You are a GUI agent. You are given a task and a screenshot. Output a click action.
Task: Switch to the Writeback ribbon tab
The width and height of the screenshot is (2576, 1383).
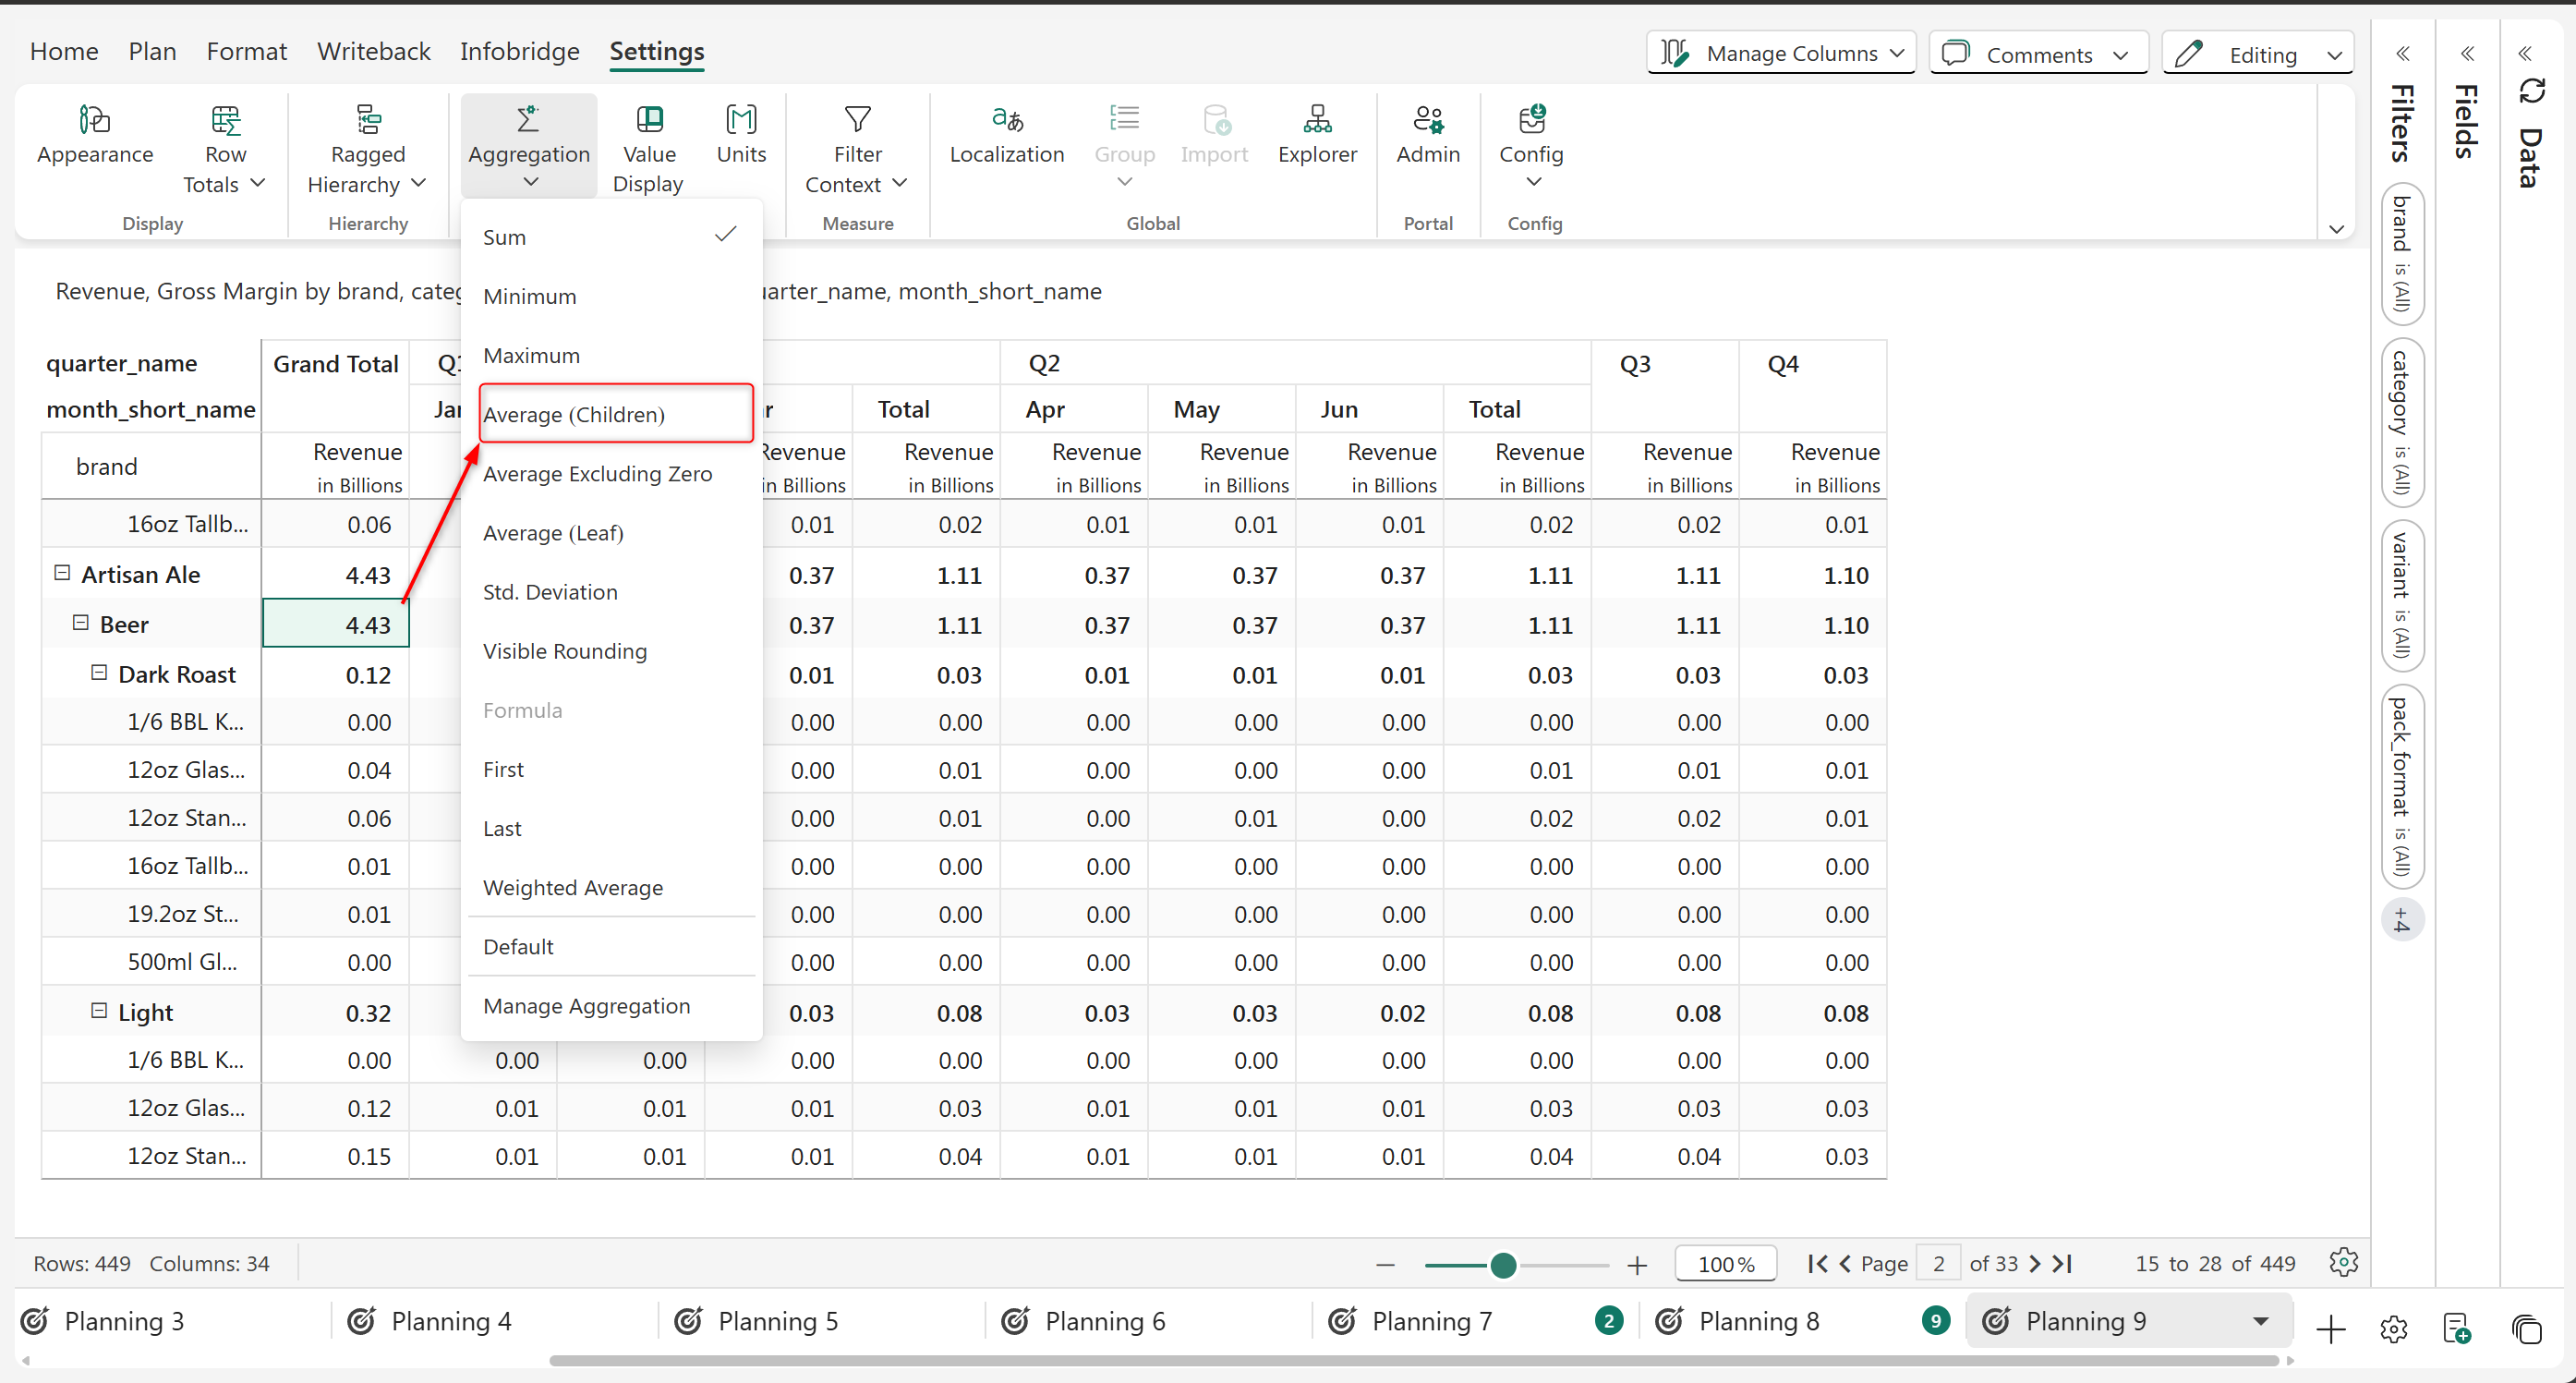(373, 51)
